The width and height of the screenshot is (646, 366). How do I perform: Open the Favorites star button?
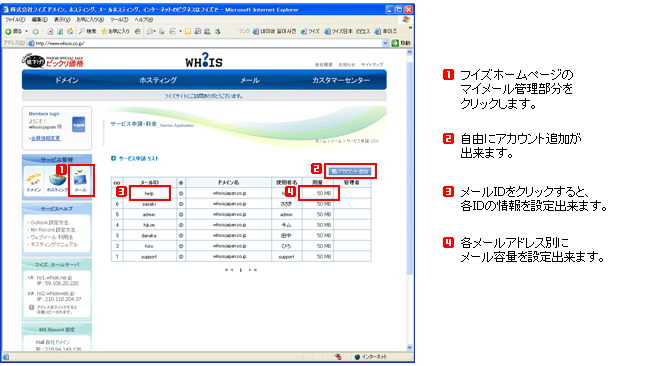tap(115, 31)
